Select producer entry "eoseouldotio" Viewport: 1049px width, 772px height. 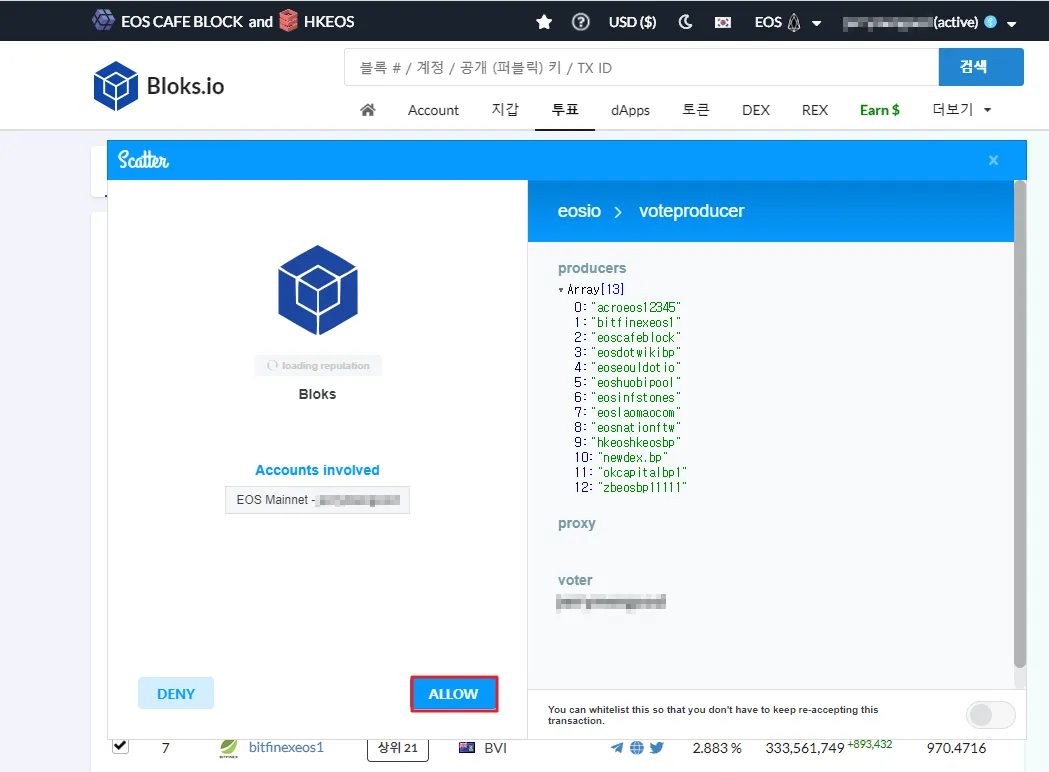click(636, 367)
